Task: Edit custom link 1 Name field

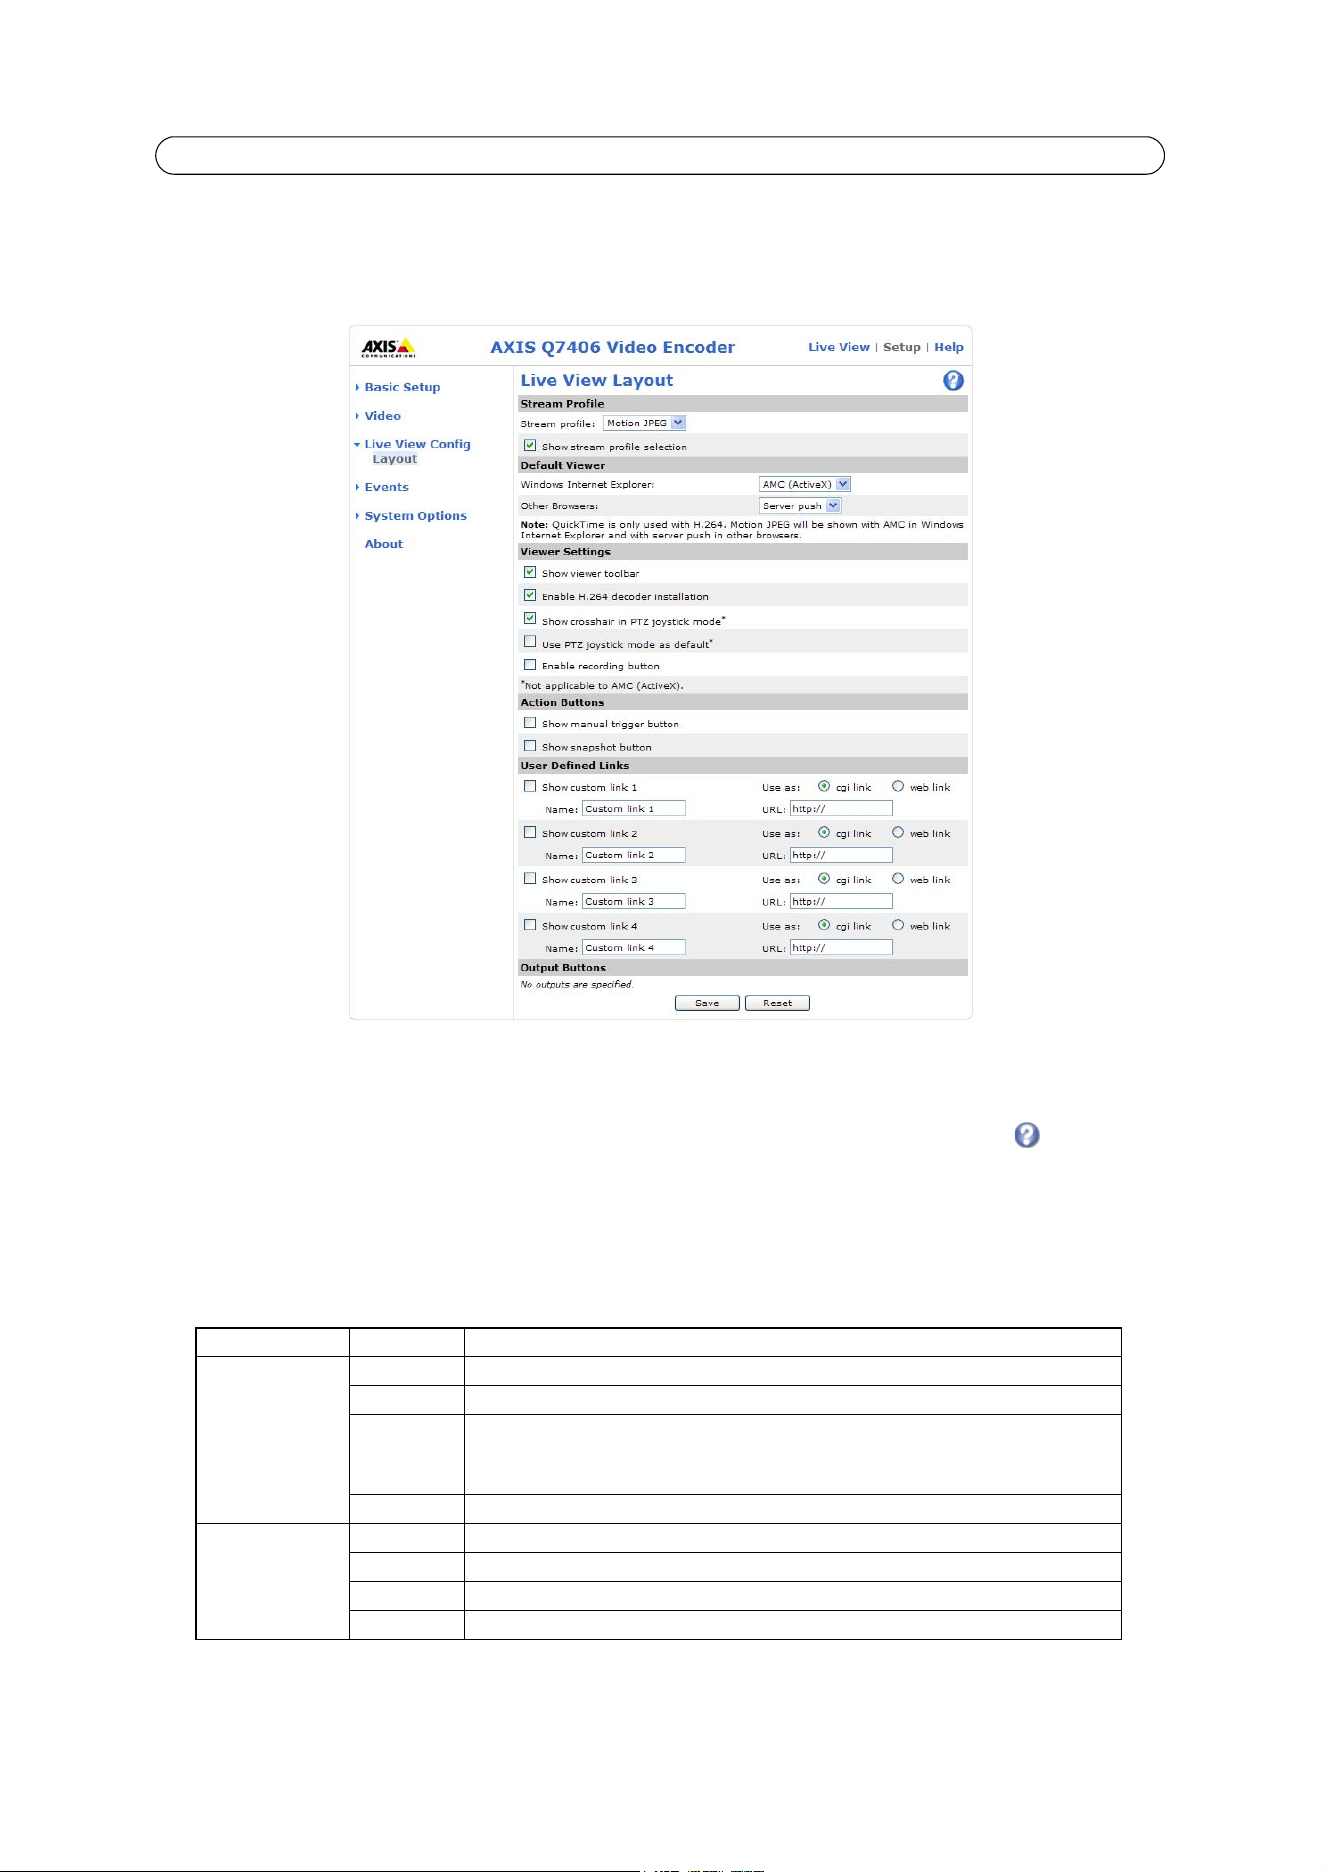Action: [x=634, y=808]
